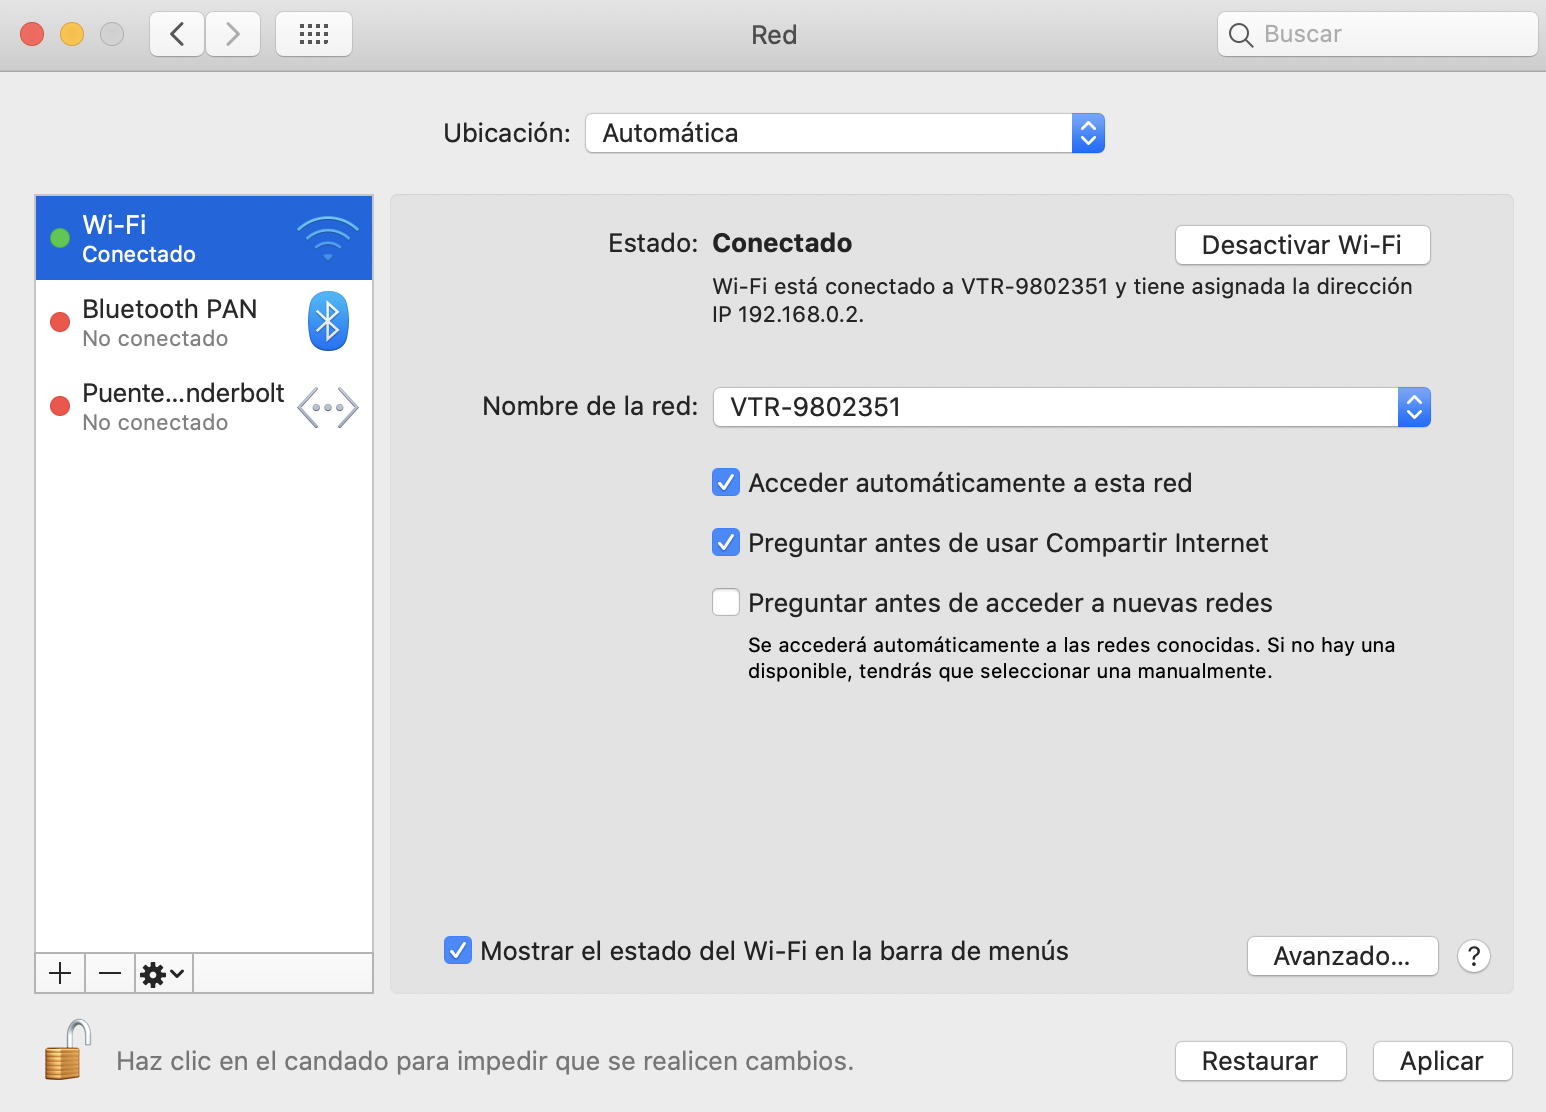The height and width of the screenshot is (1112, 1546).
Task: Toggle Mostrar el estado del Wi-Fi checkbox
Action: [x=458, y=950]
